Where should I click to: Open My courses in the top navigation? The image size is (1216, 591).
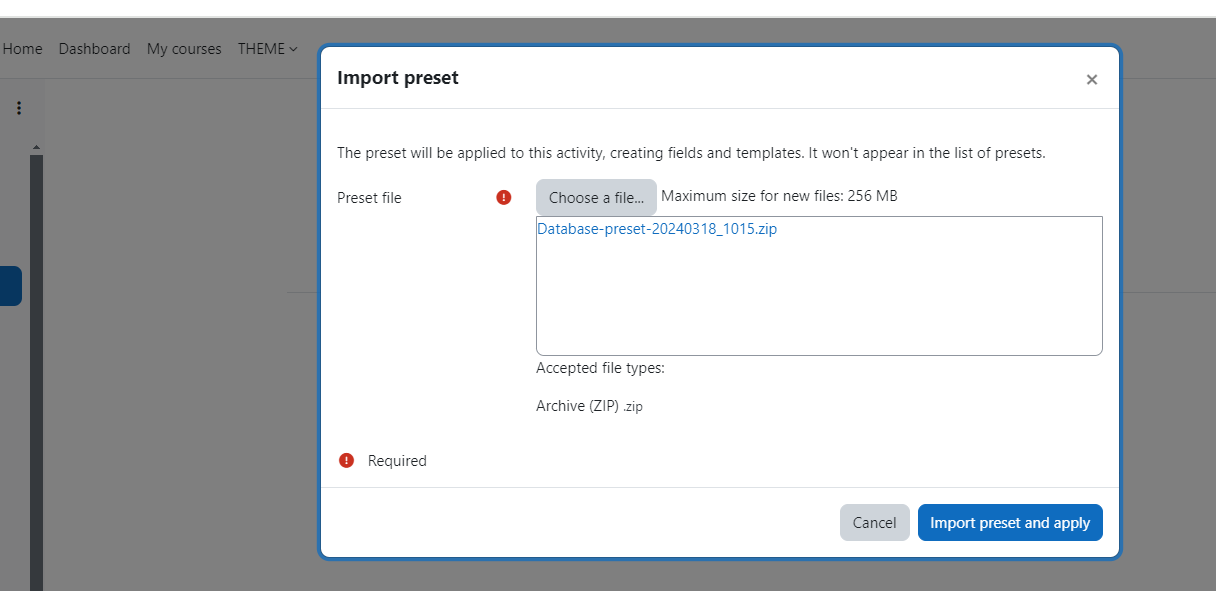[x=184, y=48]
